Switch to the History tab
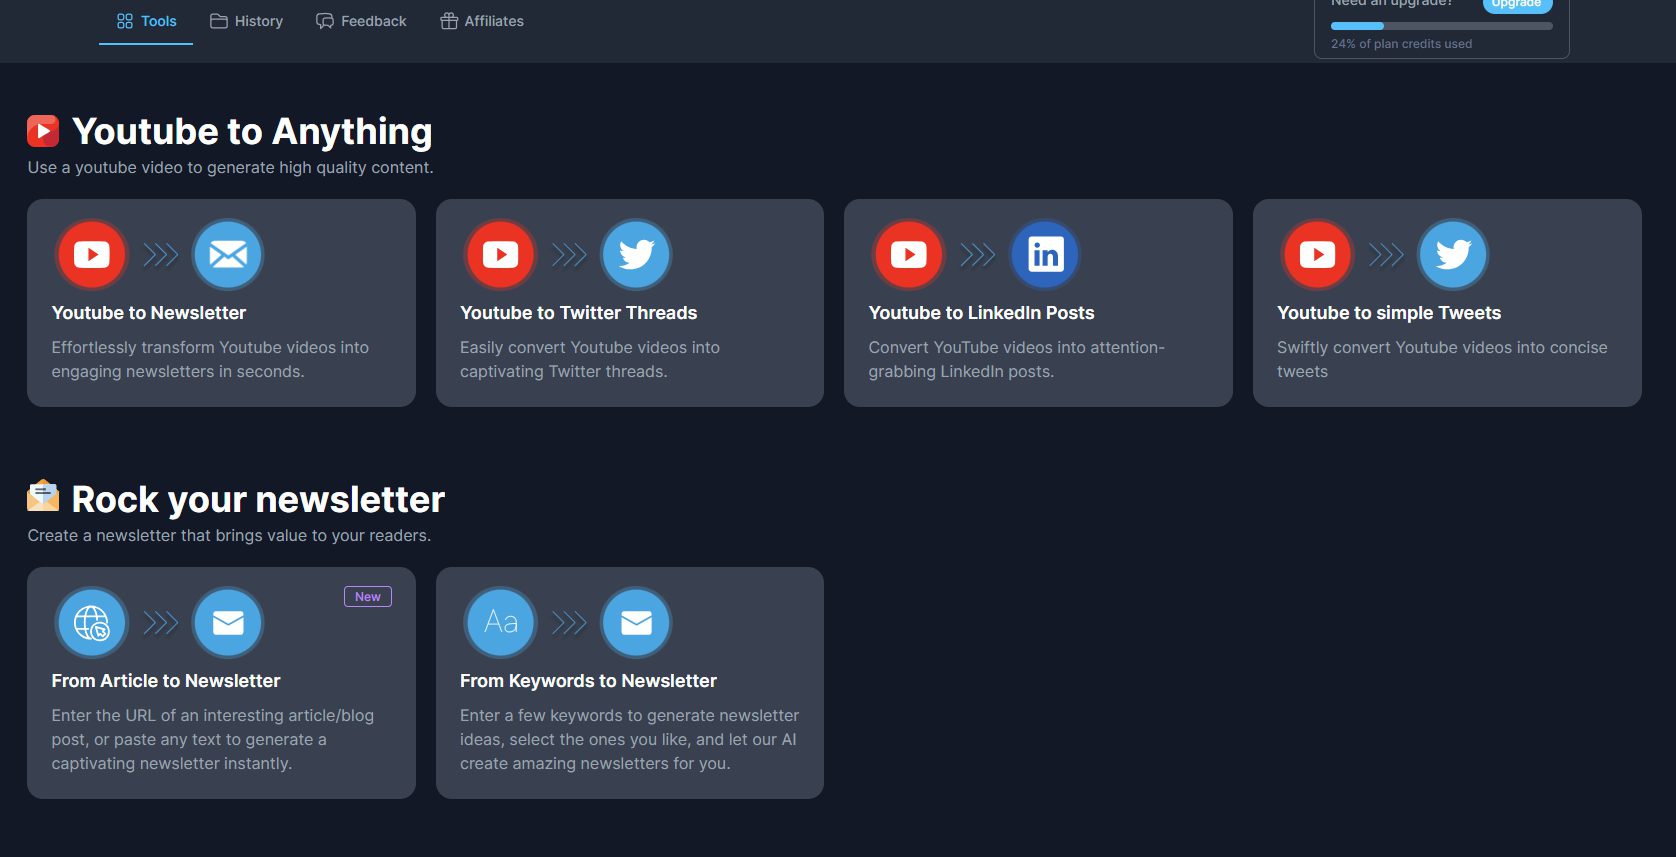1676x857 pixels. coord(246,21)
